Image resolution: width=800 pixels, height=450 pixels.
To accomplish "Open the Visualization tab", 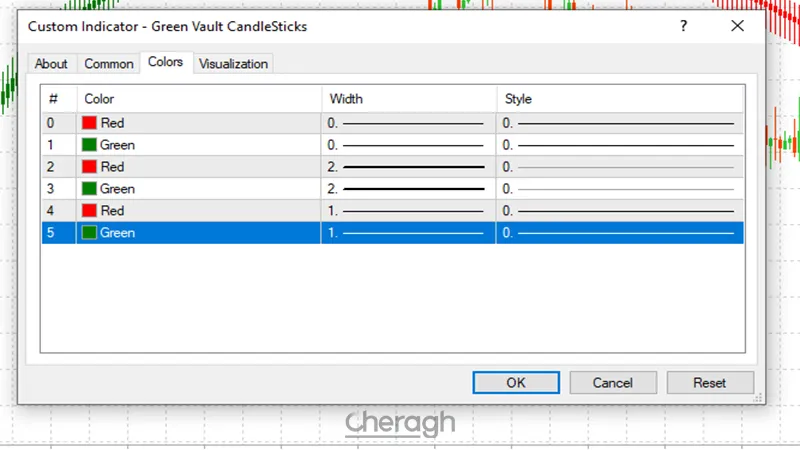I will click(x=233, y=64).
